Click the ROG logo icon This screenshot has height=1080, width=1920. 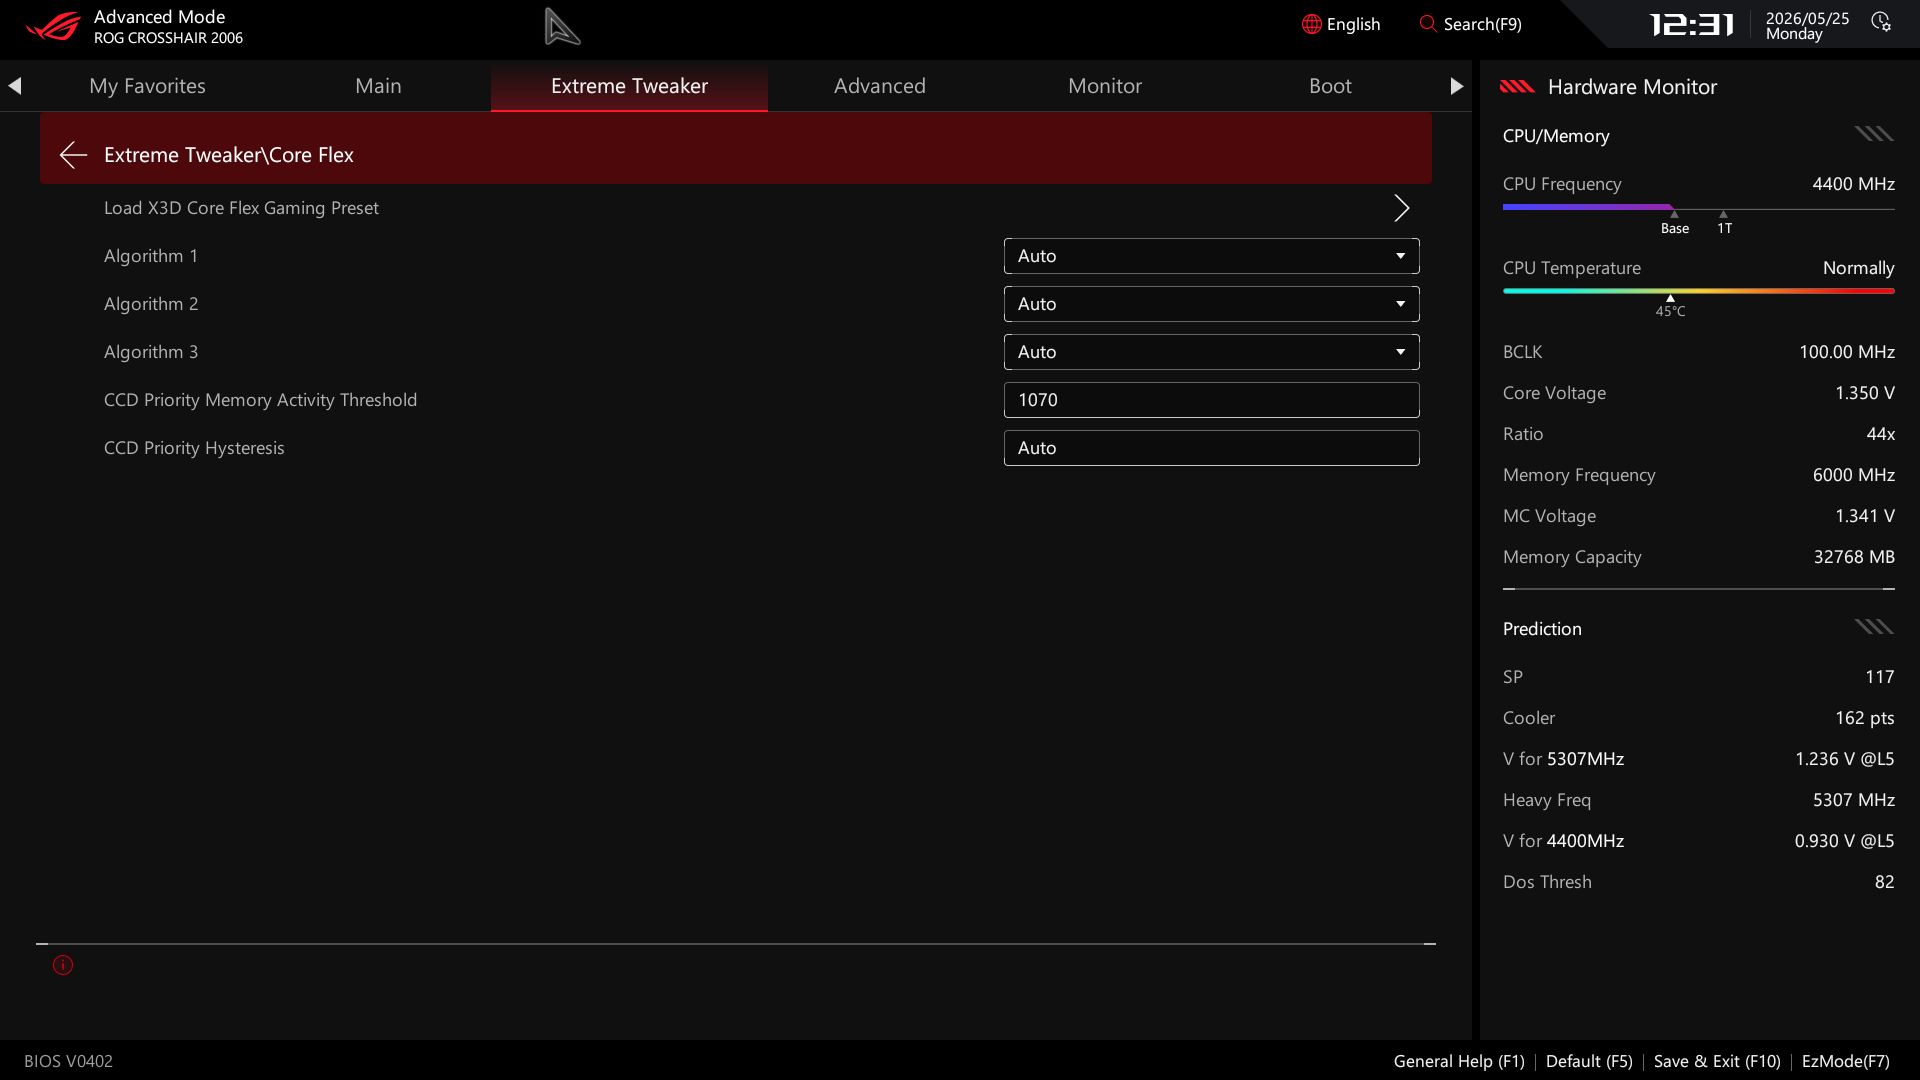[x=53, y=25]
